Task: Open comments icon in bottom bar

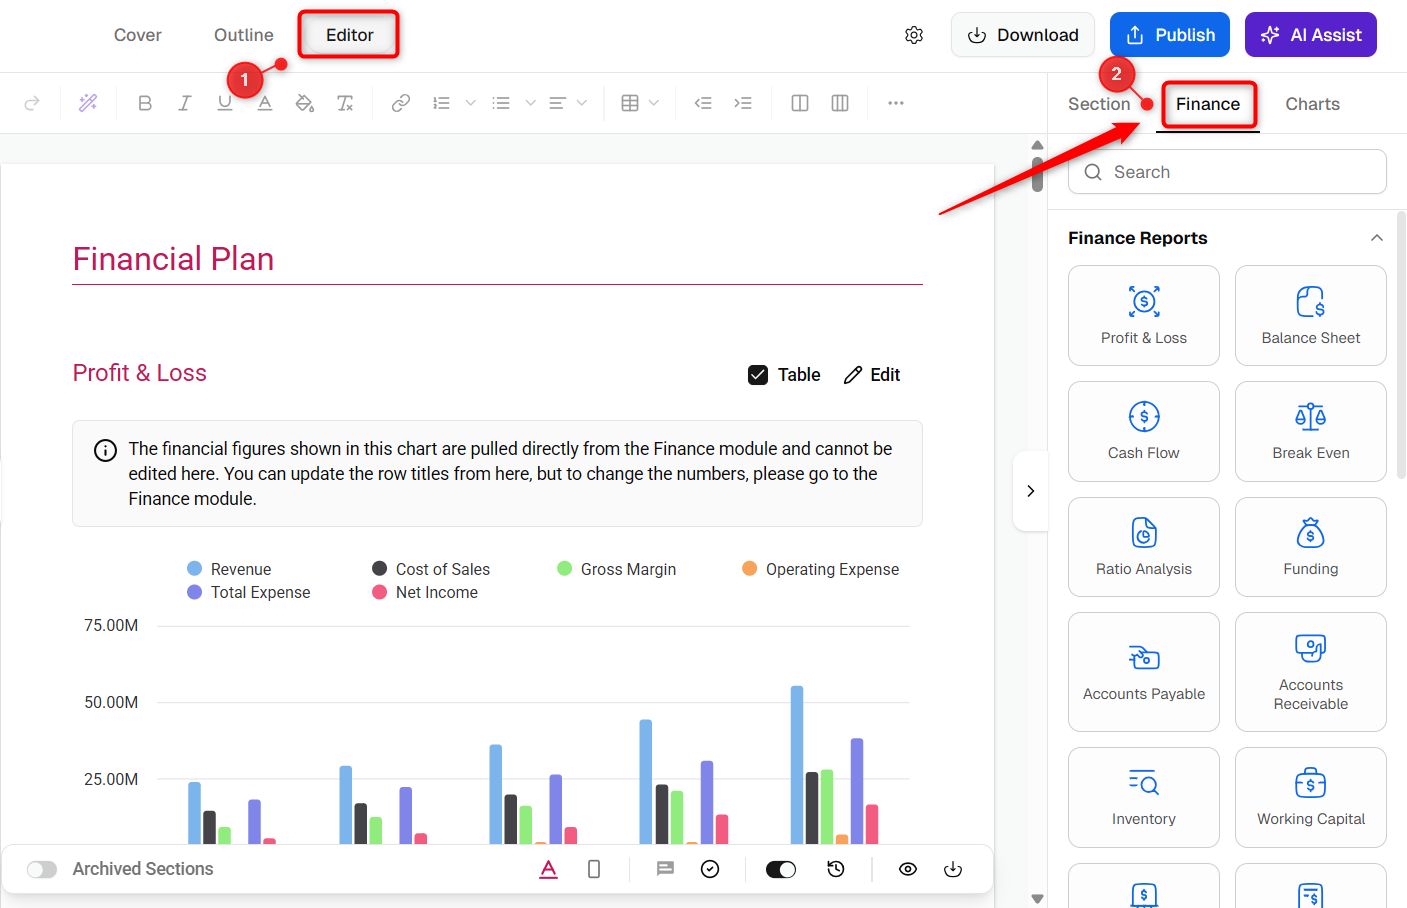Action: [665, 869]
